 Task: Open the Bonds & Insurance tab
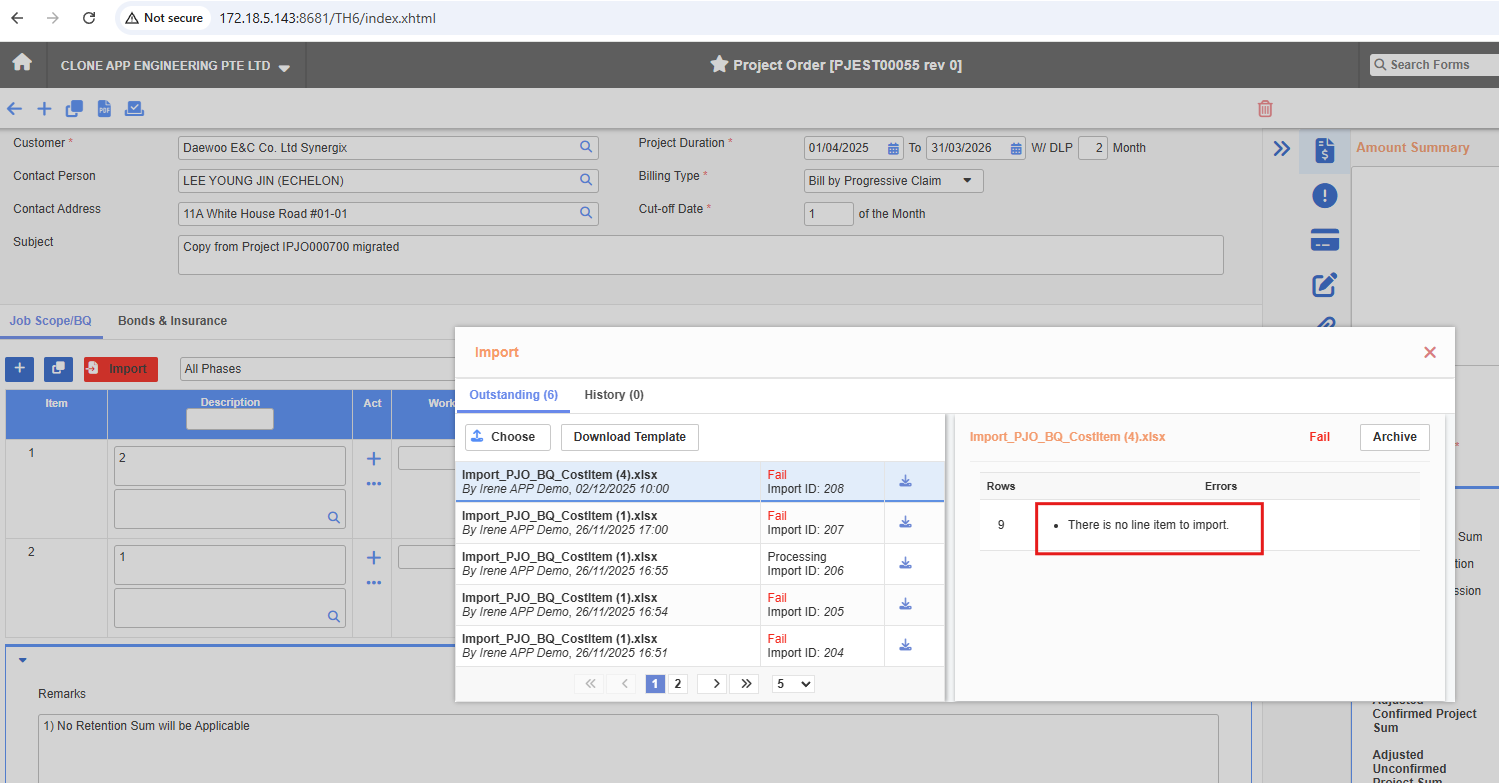tap(172, 321)
